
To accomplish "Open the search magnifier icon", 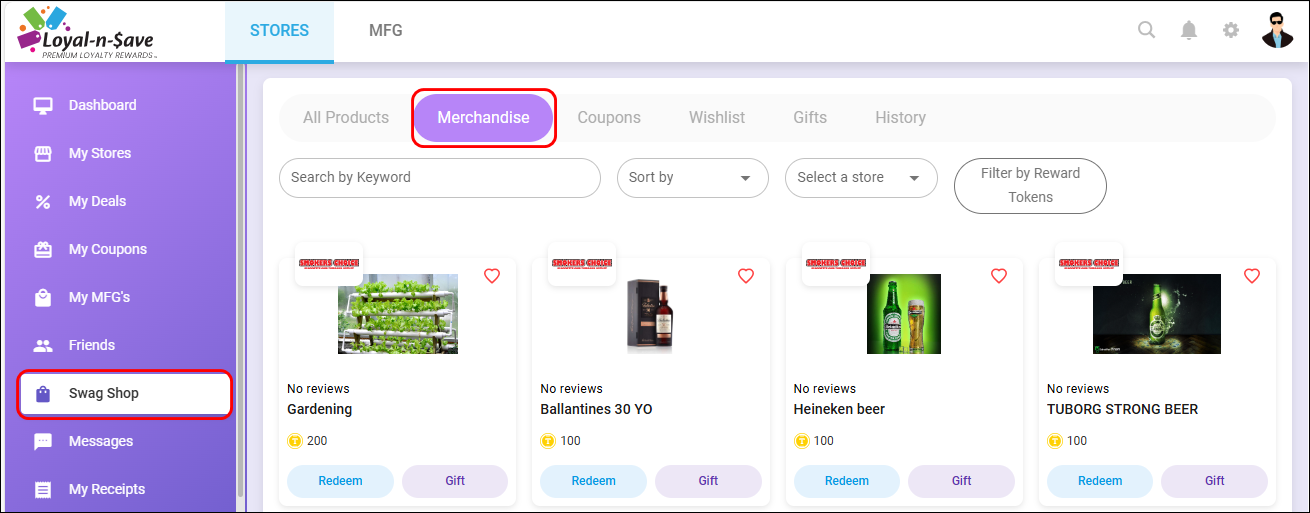I will 1147,30.
